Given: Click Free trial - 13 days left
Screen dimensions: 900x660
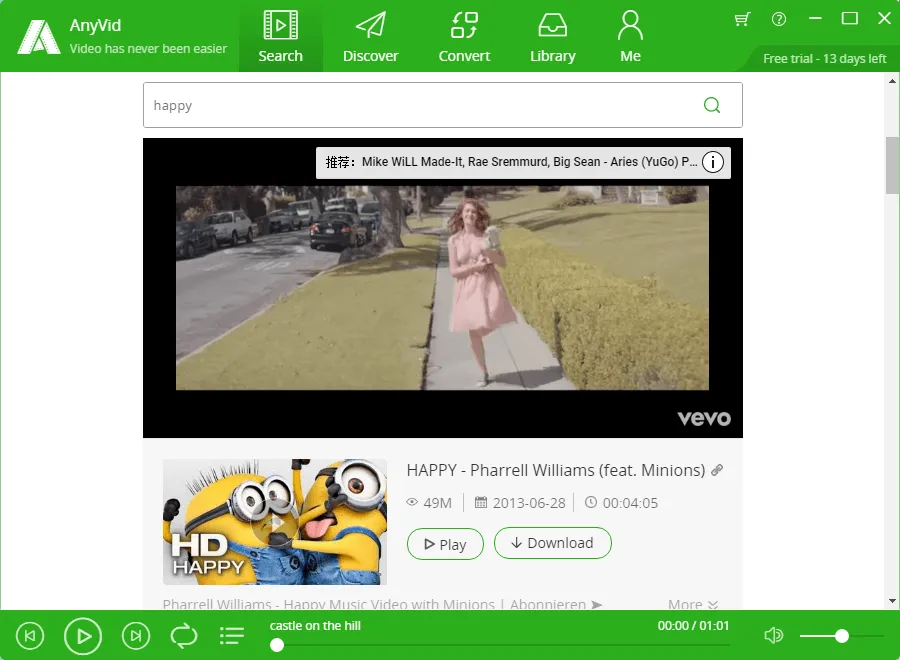Looking at the screenshot, I should pos(824,59).
